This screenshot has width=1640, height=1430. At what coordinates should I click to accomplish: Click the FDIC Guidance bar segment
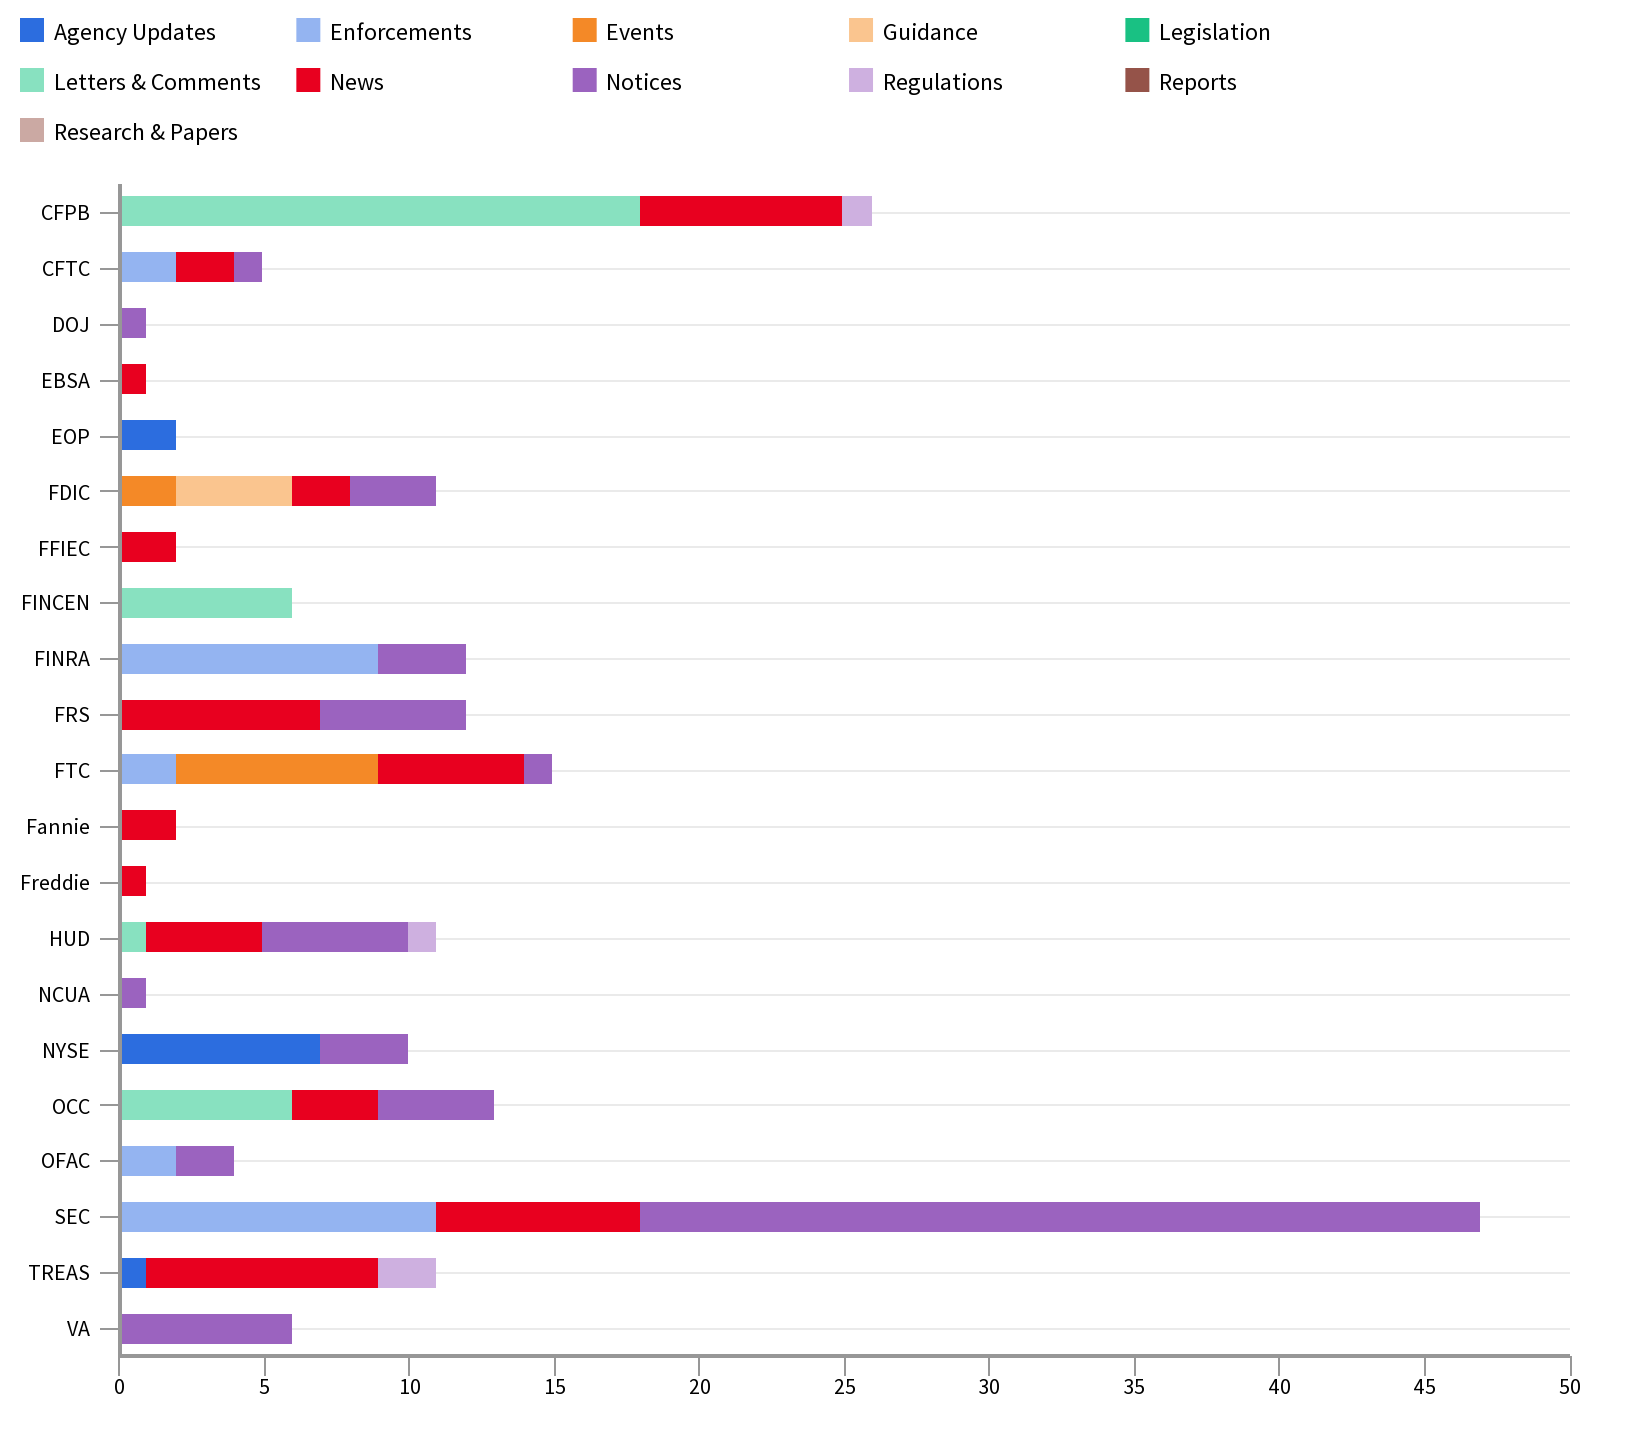click(232, 490)
